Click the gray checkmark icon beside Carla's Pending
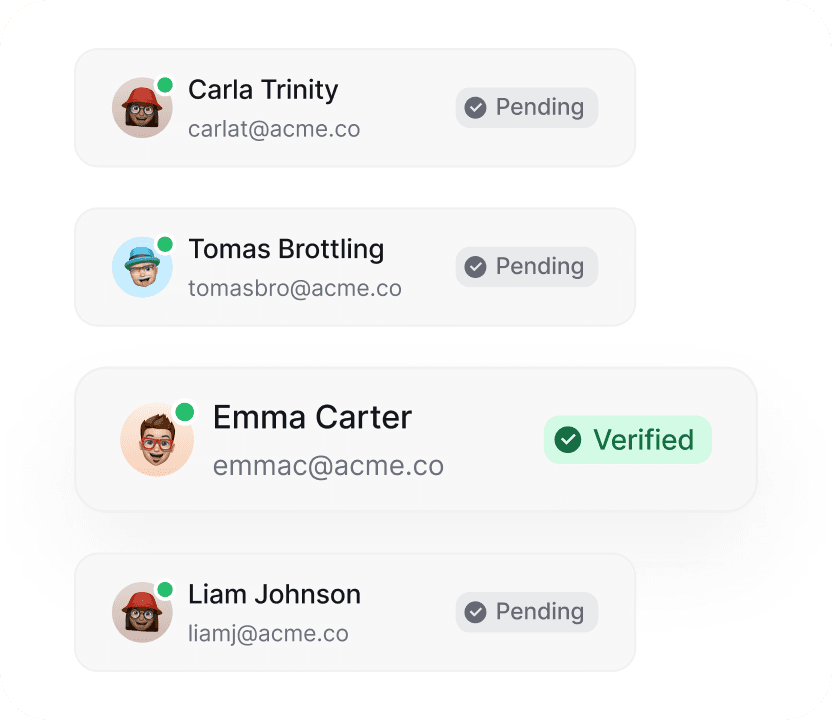Viewport: 832px width, 720px height. 476,108
